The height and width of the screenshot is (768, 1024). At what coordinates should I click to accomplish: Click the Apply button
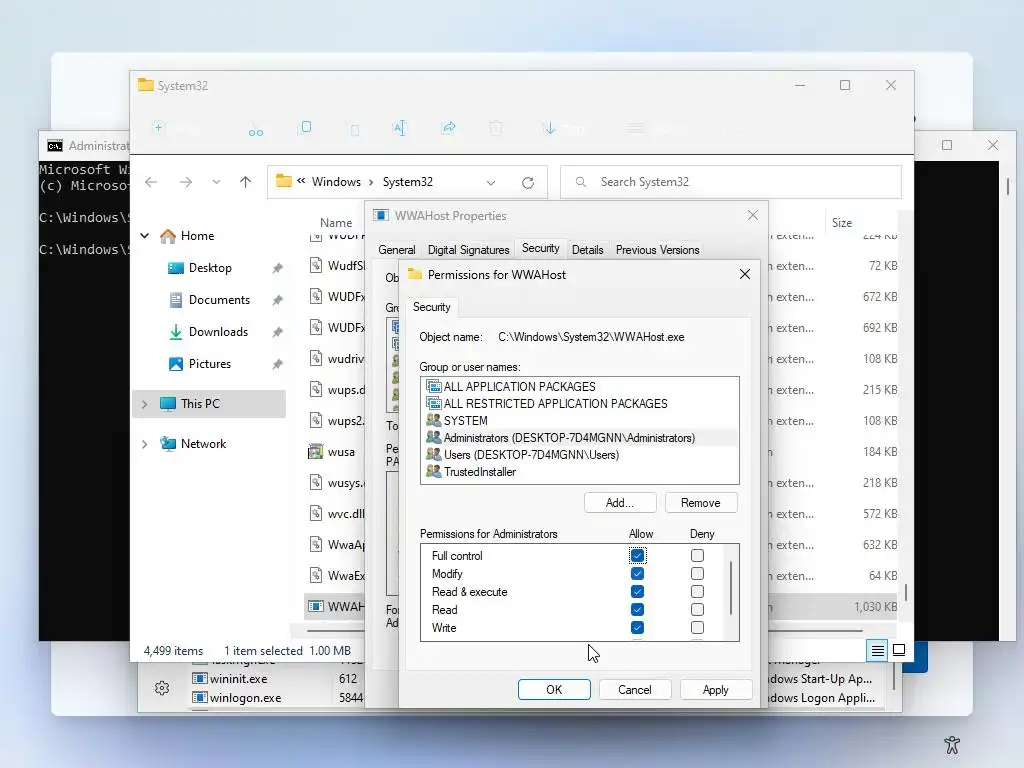click(x=716, y=690)
